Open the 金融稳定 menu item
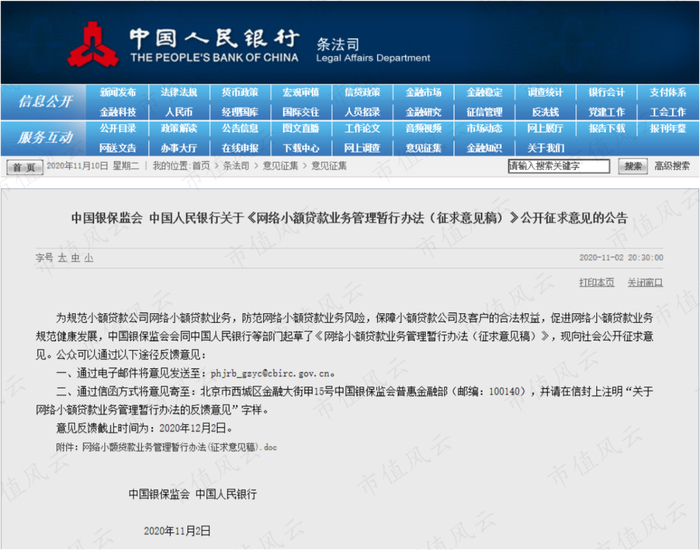 coord(484,92)
